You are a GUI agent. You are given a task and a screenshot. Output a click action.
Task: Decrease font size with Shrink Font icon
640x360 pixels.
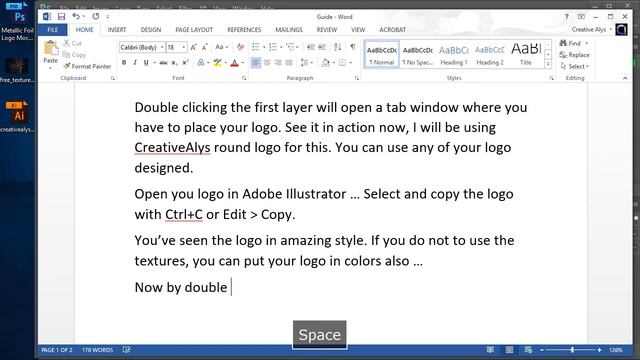[x=204, y=47]
